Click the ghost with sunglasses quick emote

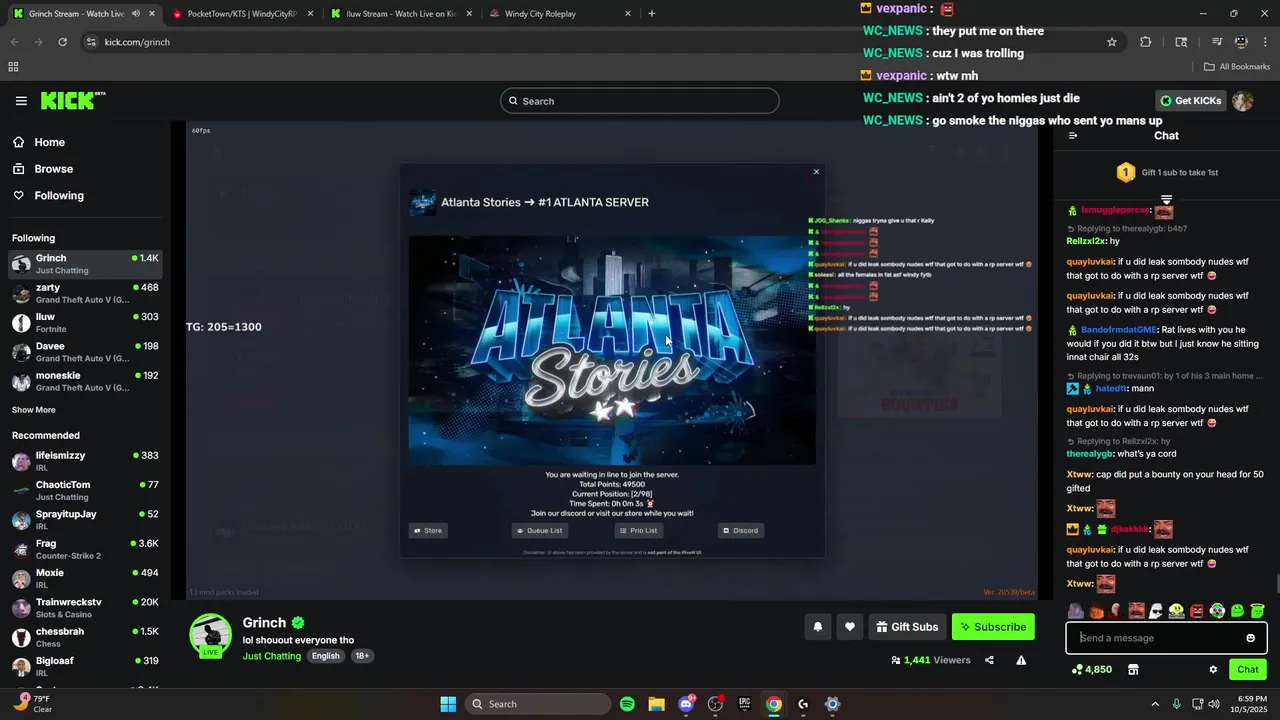(x=1156, y=611)
